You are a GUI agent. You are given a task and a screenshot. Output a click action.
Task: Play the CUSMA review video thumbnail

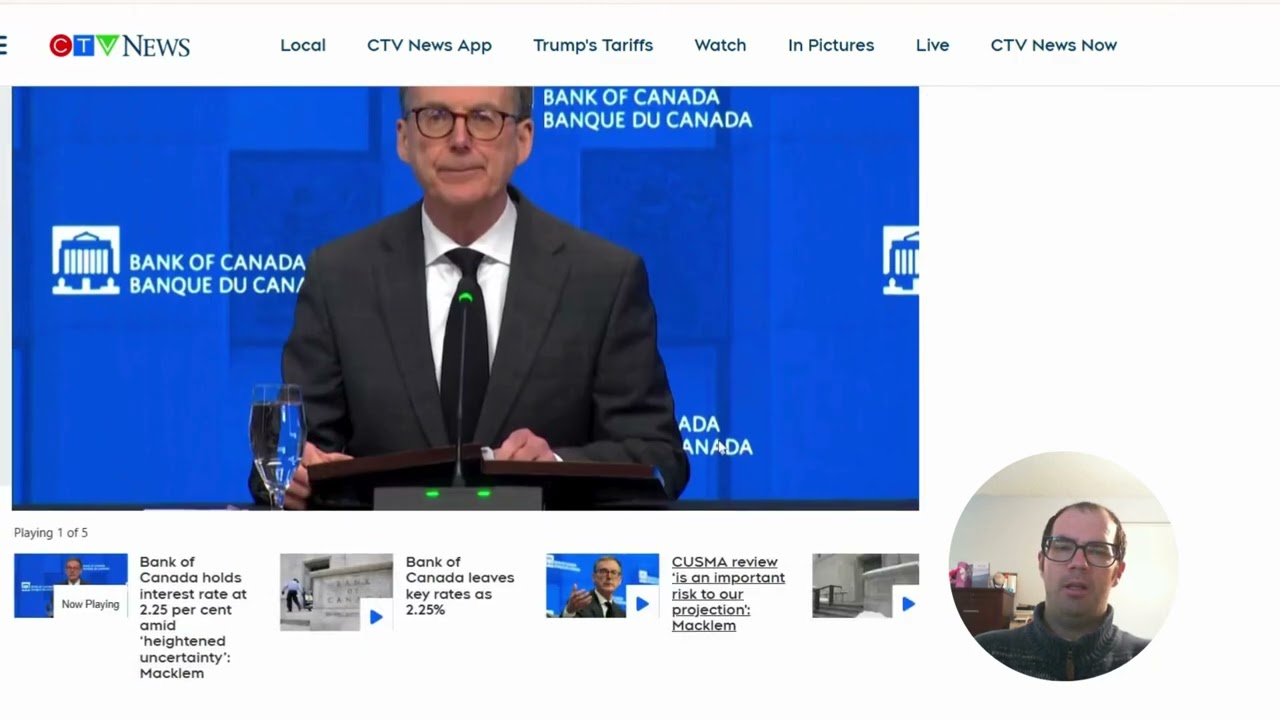click(602, 585)
